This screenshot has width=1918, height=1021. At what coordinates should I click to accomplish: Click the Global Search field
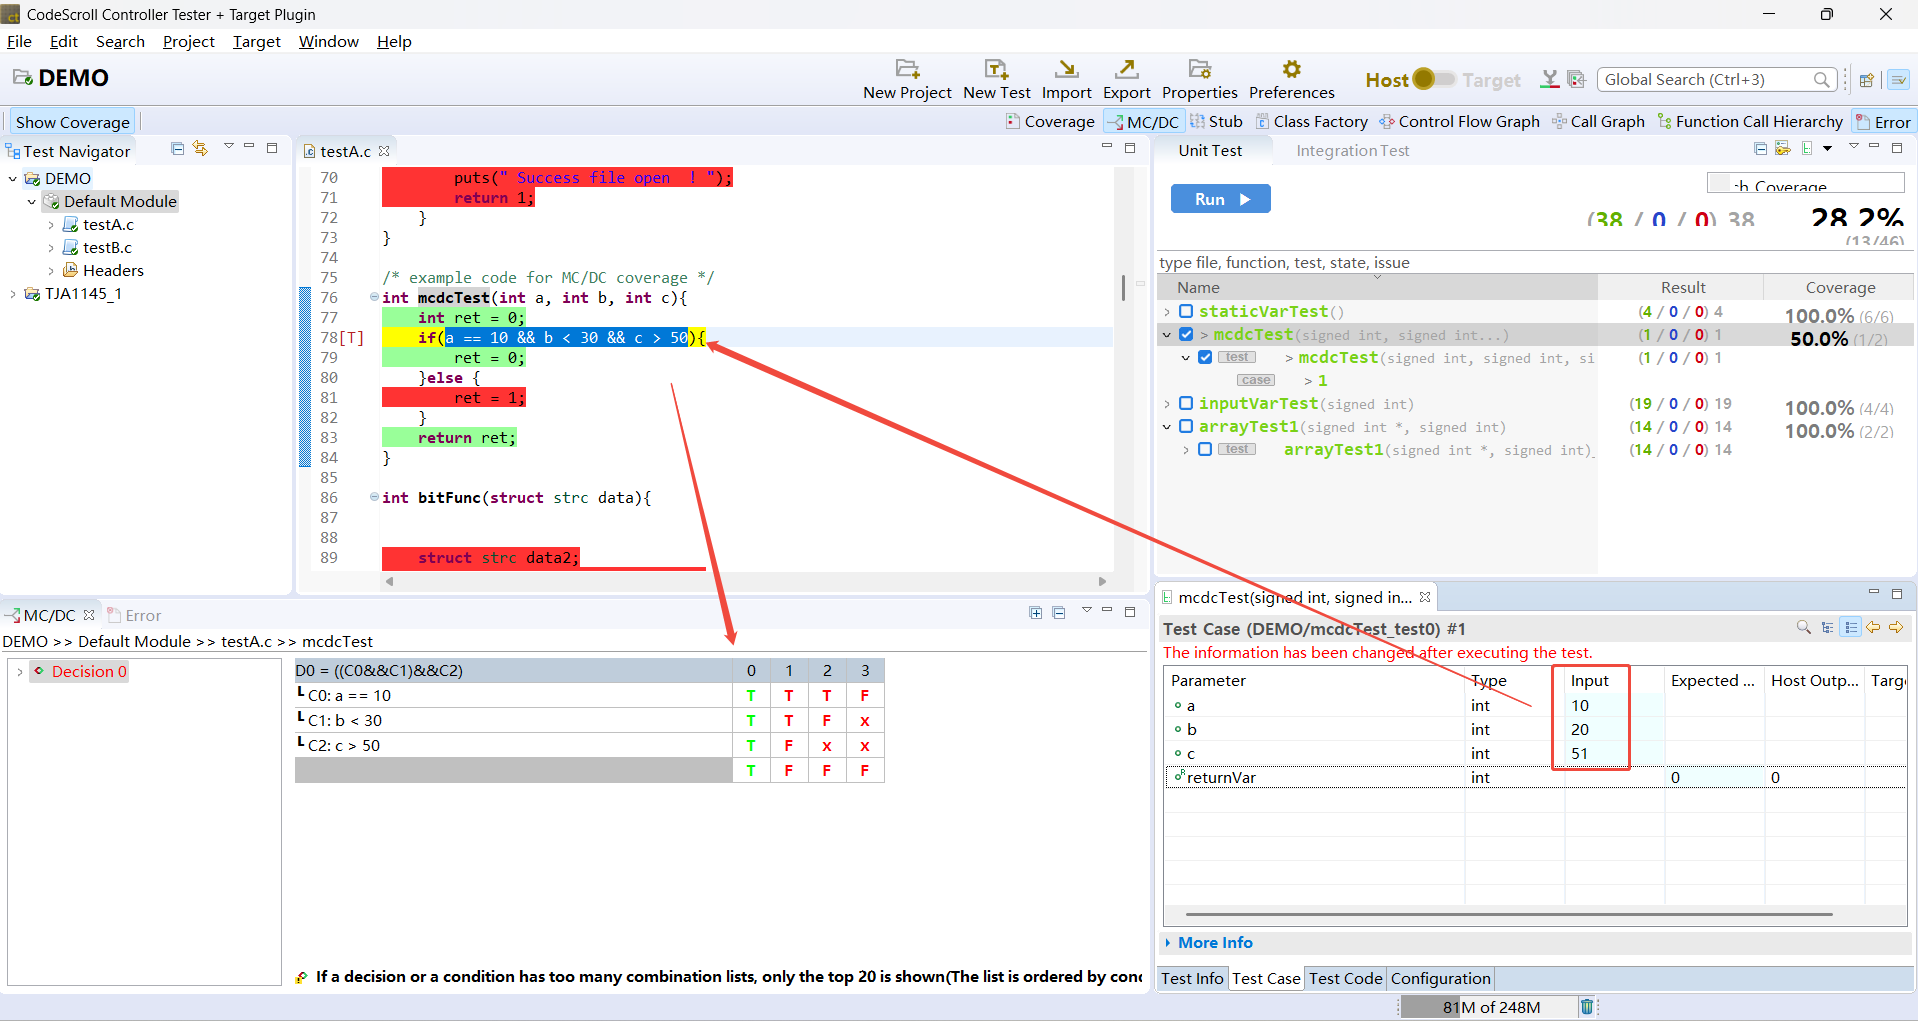(1716, 80)
